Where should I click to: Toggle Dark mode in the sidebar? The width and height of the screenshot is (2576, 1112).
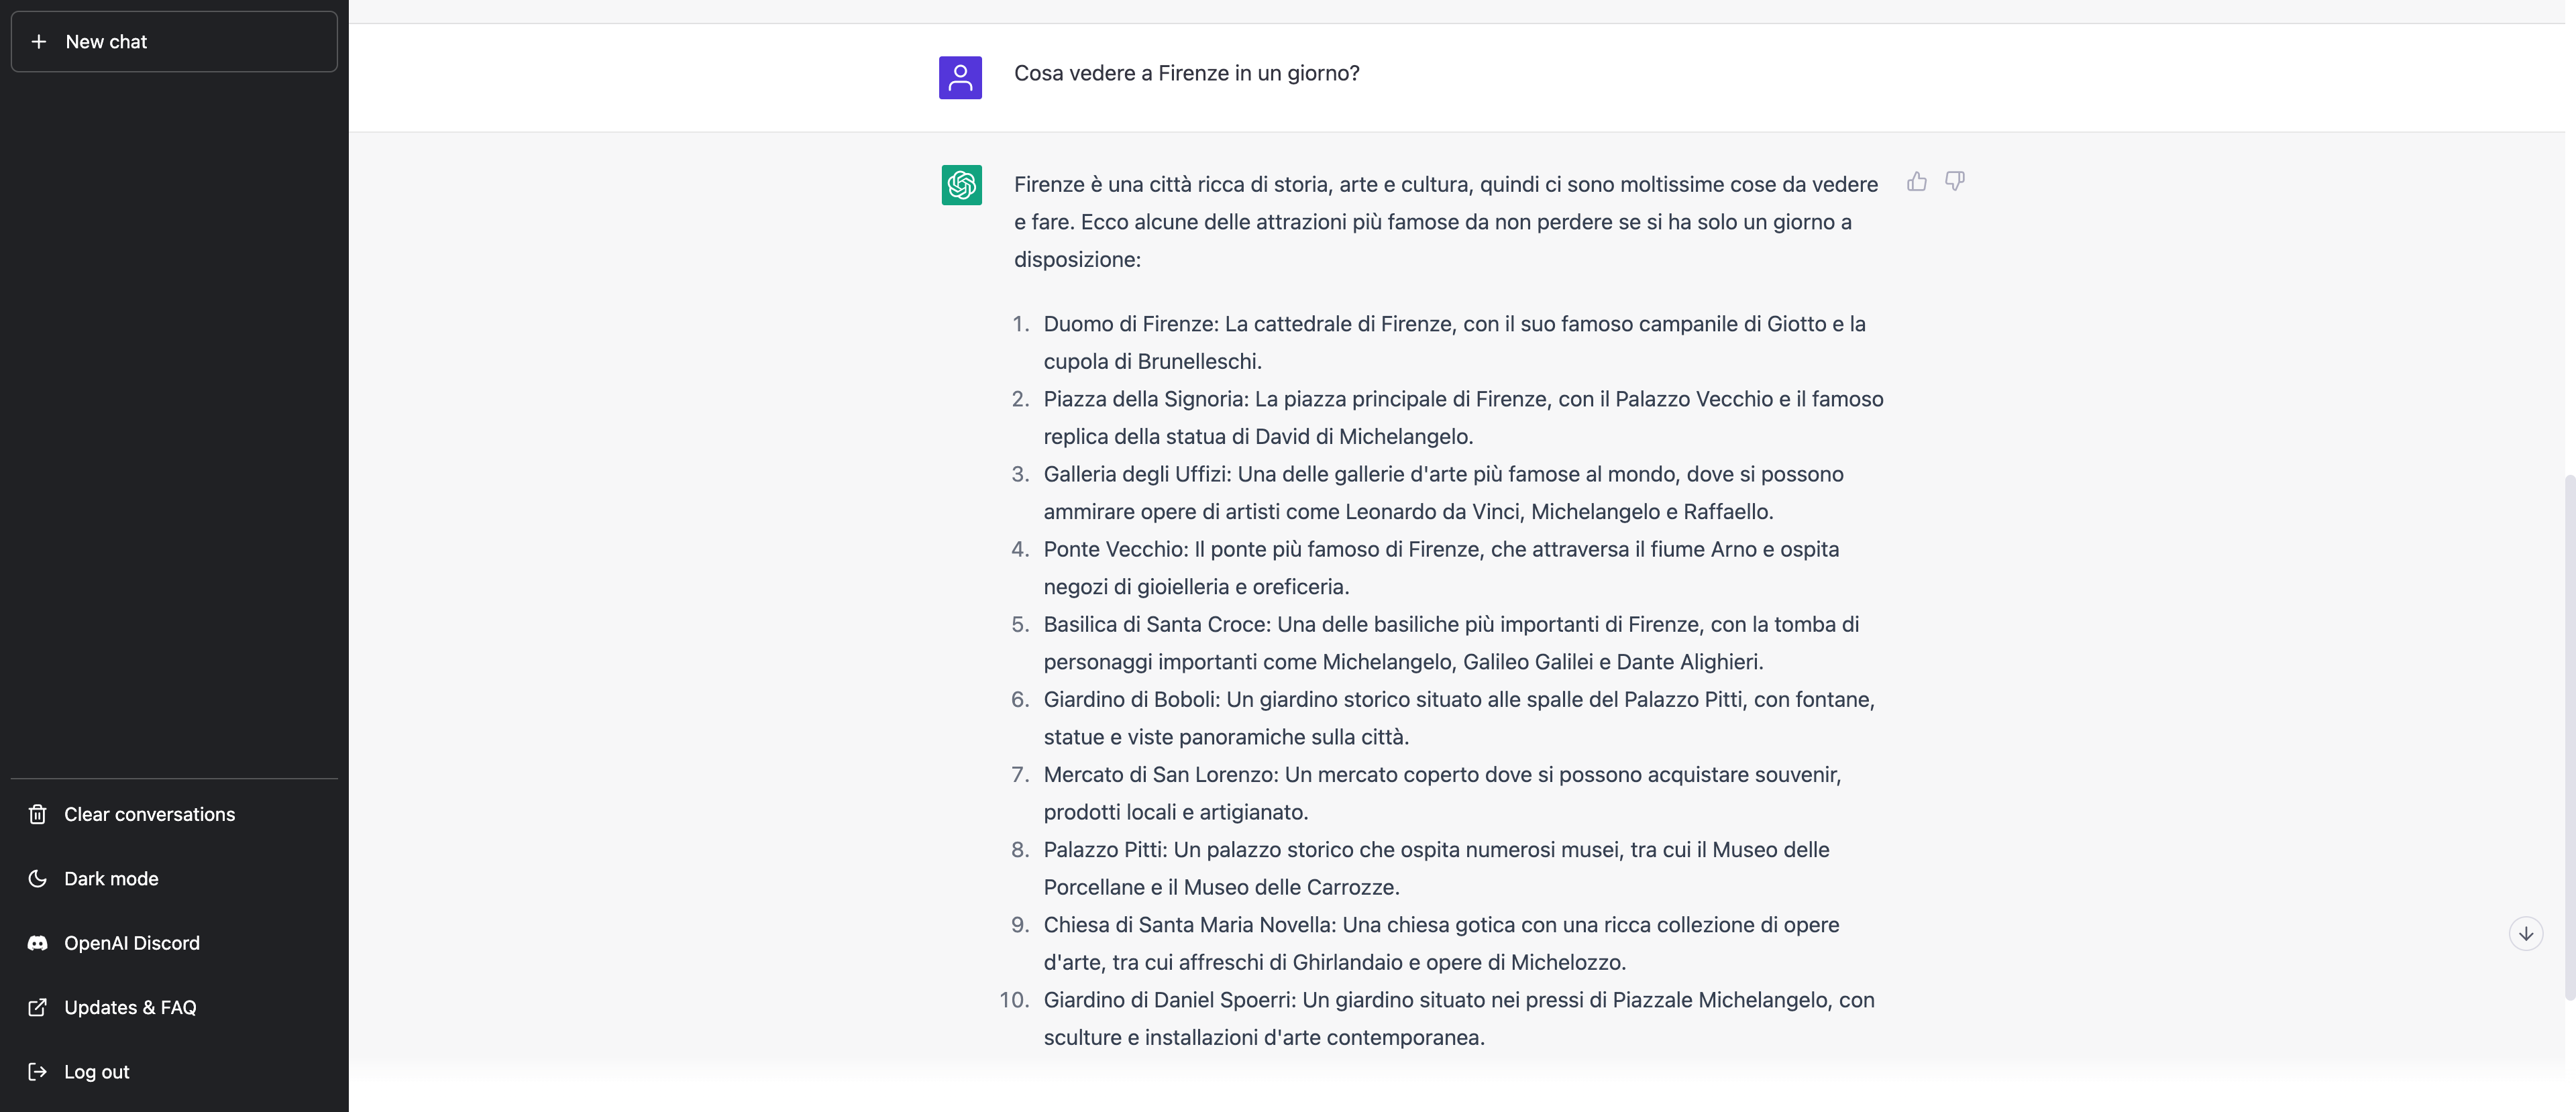tap(174, 878)
